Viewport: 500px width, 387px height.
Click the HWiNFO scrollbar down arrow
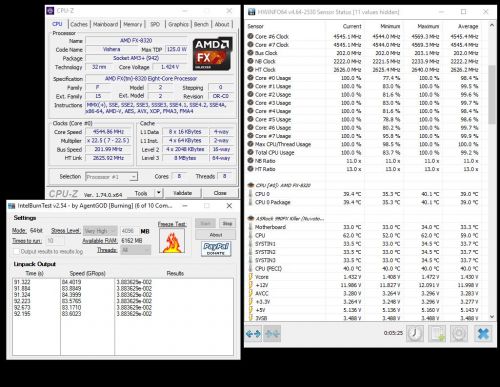[x=492, y=317]
